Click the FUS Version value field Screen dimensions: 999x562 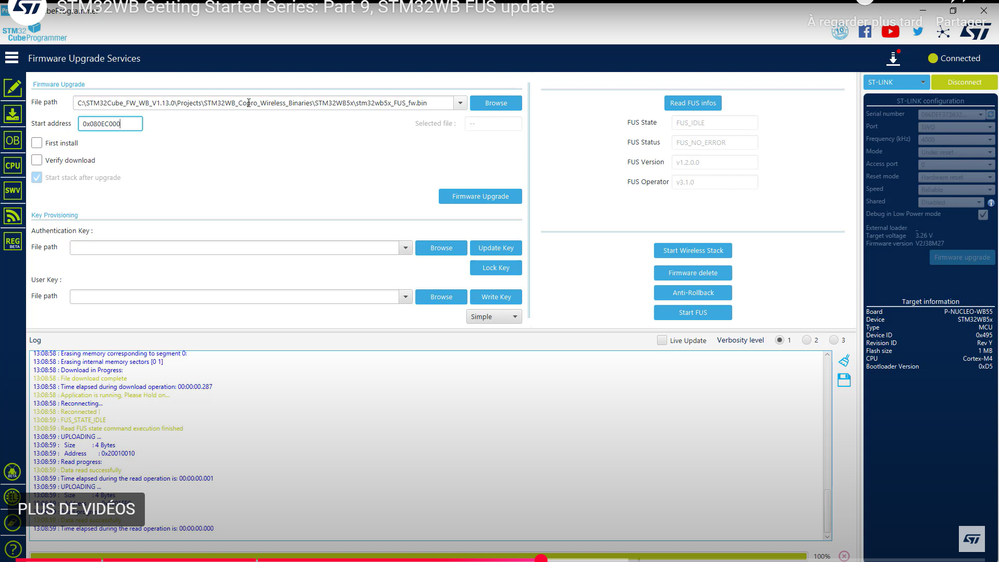pyautogui.click(x=714, y=162)
